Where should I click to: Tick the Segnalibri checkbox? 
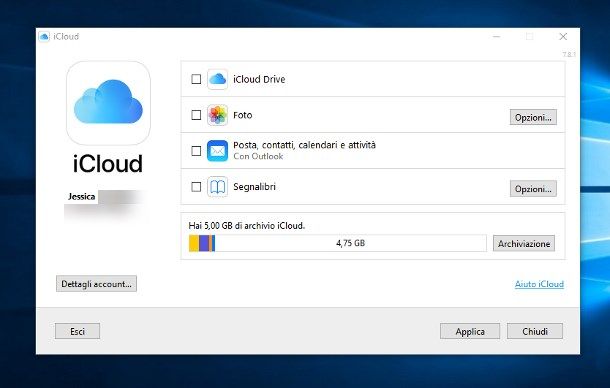(196, 187)
